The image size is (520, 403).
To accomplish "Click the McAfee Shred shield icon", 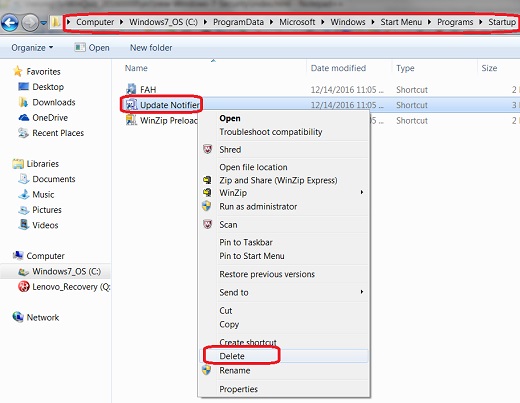I will pyautogui.click(x=207, y=149).
